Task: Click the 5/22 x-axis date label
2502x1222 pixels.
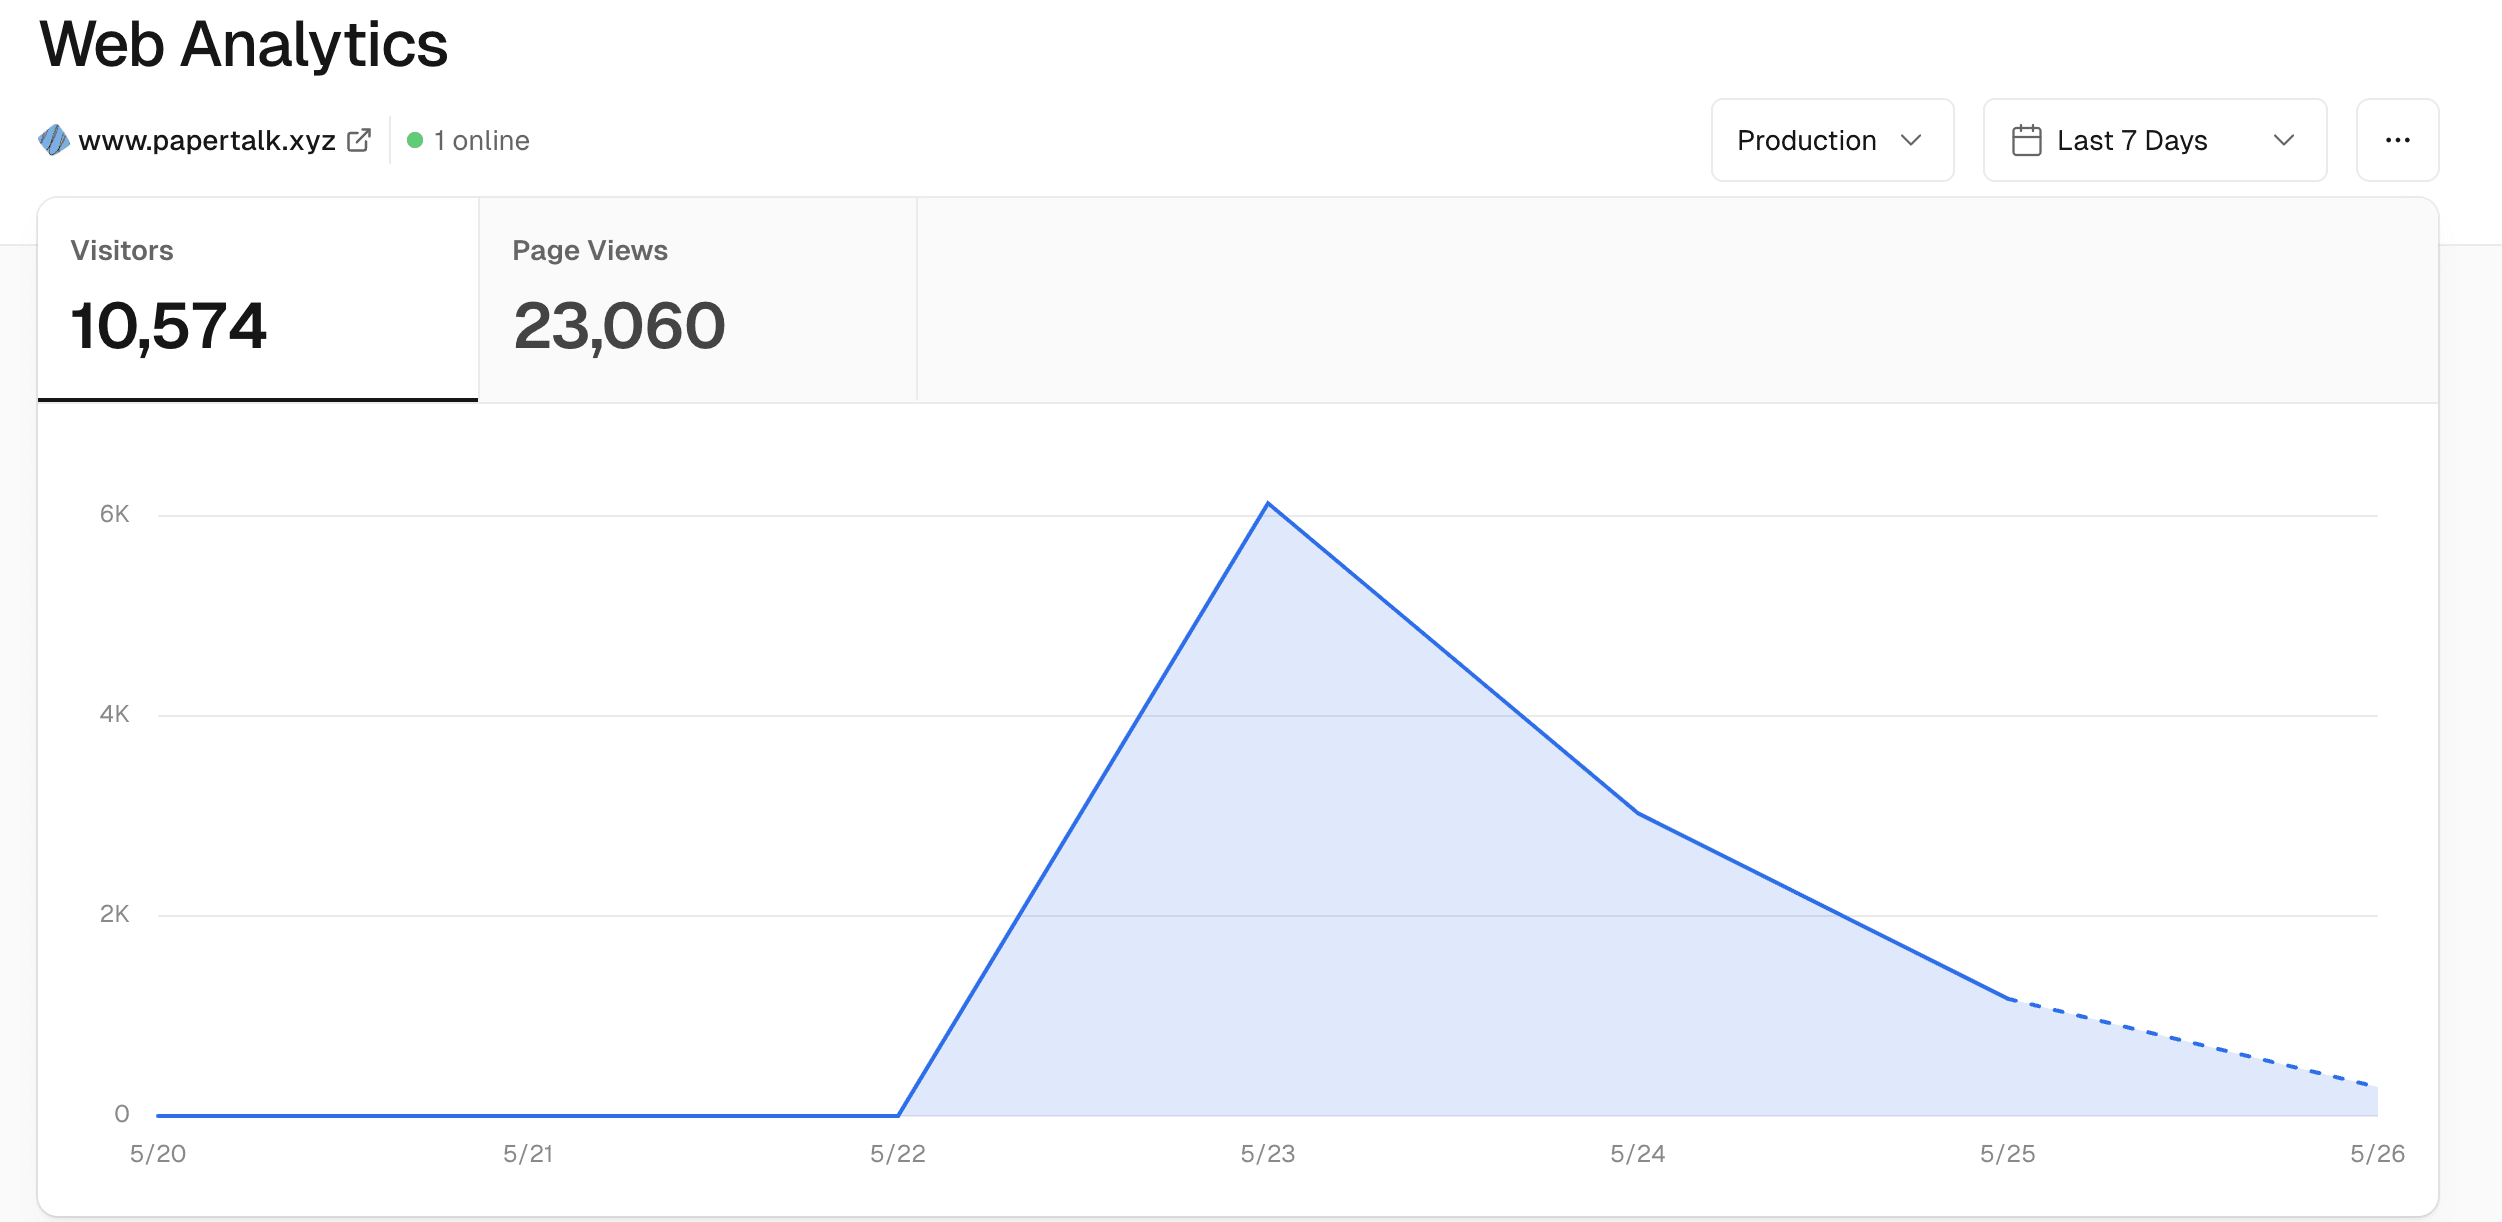Action: click(897, 1154)
